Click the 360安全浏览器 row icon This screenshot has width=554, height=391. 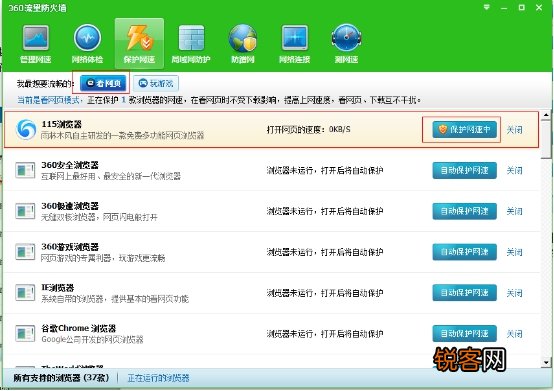tap(25, 170)
